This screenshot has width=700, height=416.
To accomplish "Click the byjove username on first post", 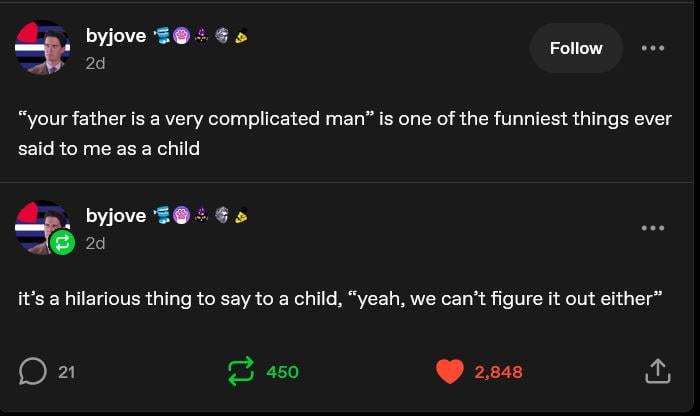I will (115, 36).
